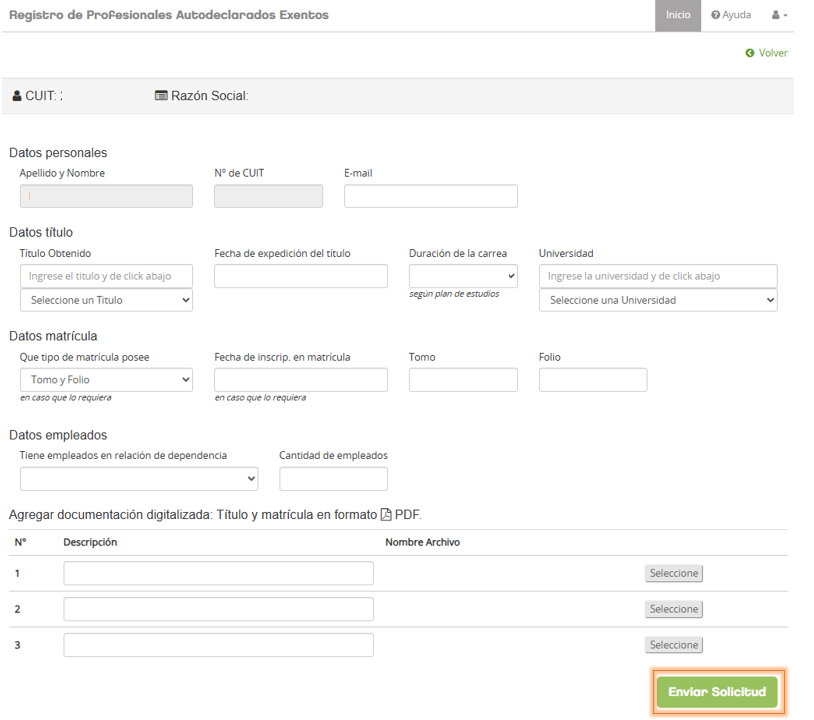Image resolution: width=814 pixels, height=720 pixels.
Task: Focus the Cantidad de empleados field
Action: [333, 480]
